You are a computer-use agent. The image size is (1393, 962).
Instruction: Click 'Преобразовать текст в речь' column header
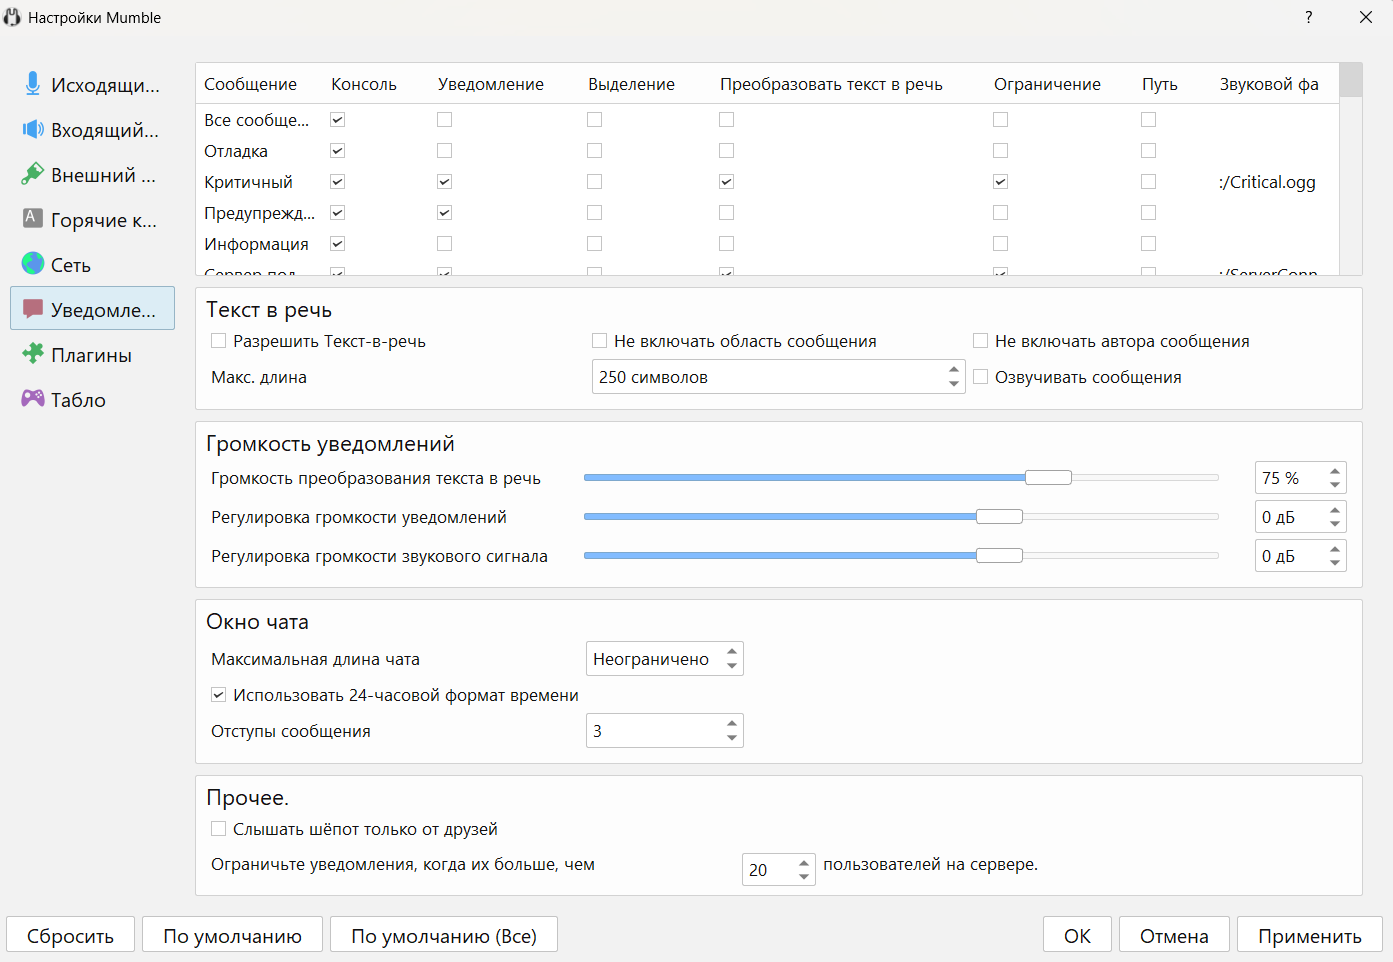point(830,84)
